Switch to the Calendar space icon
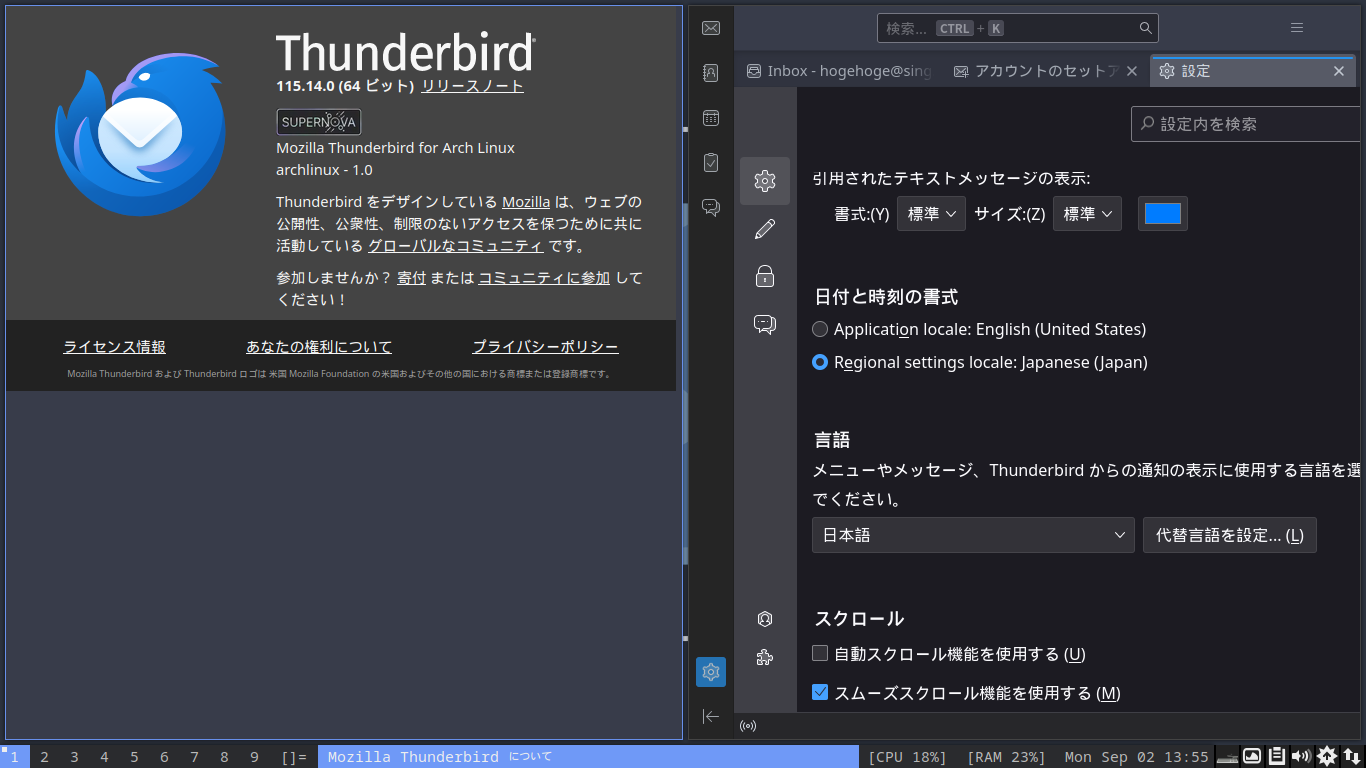Screen dimensions: 1366x768 (711, 118)
